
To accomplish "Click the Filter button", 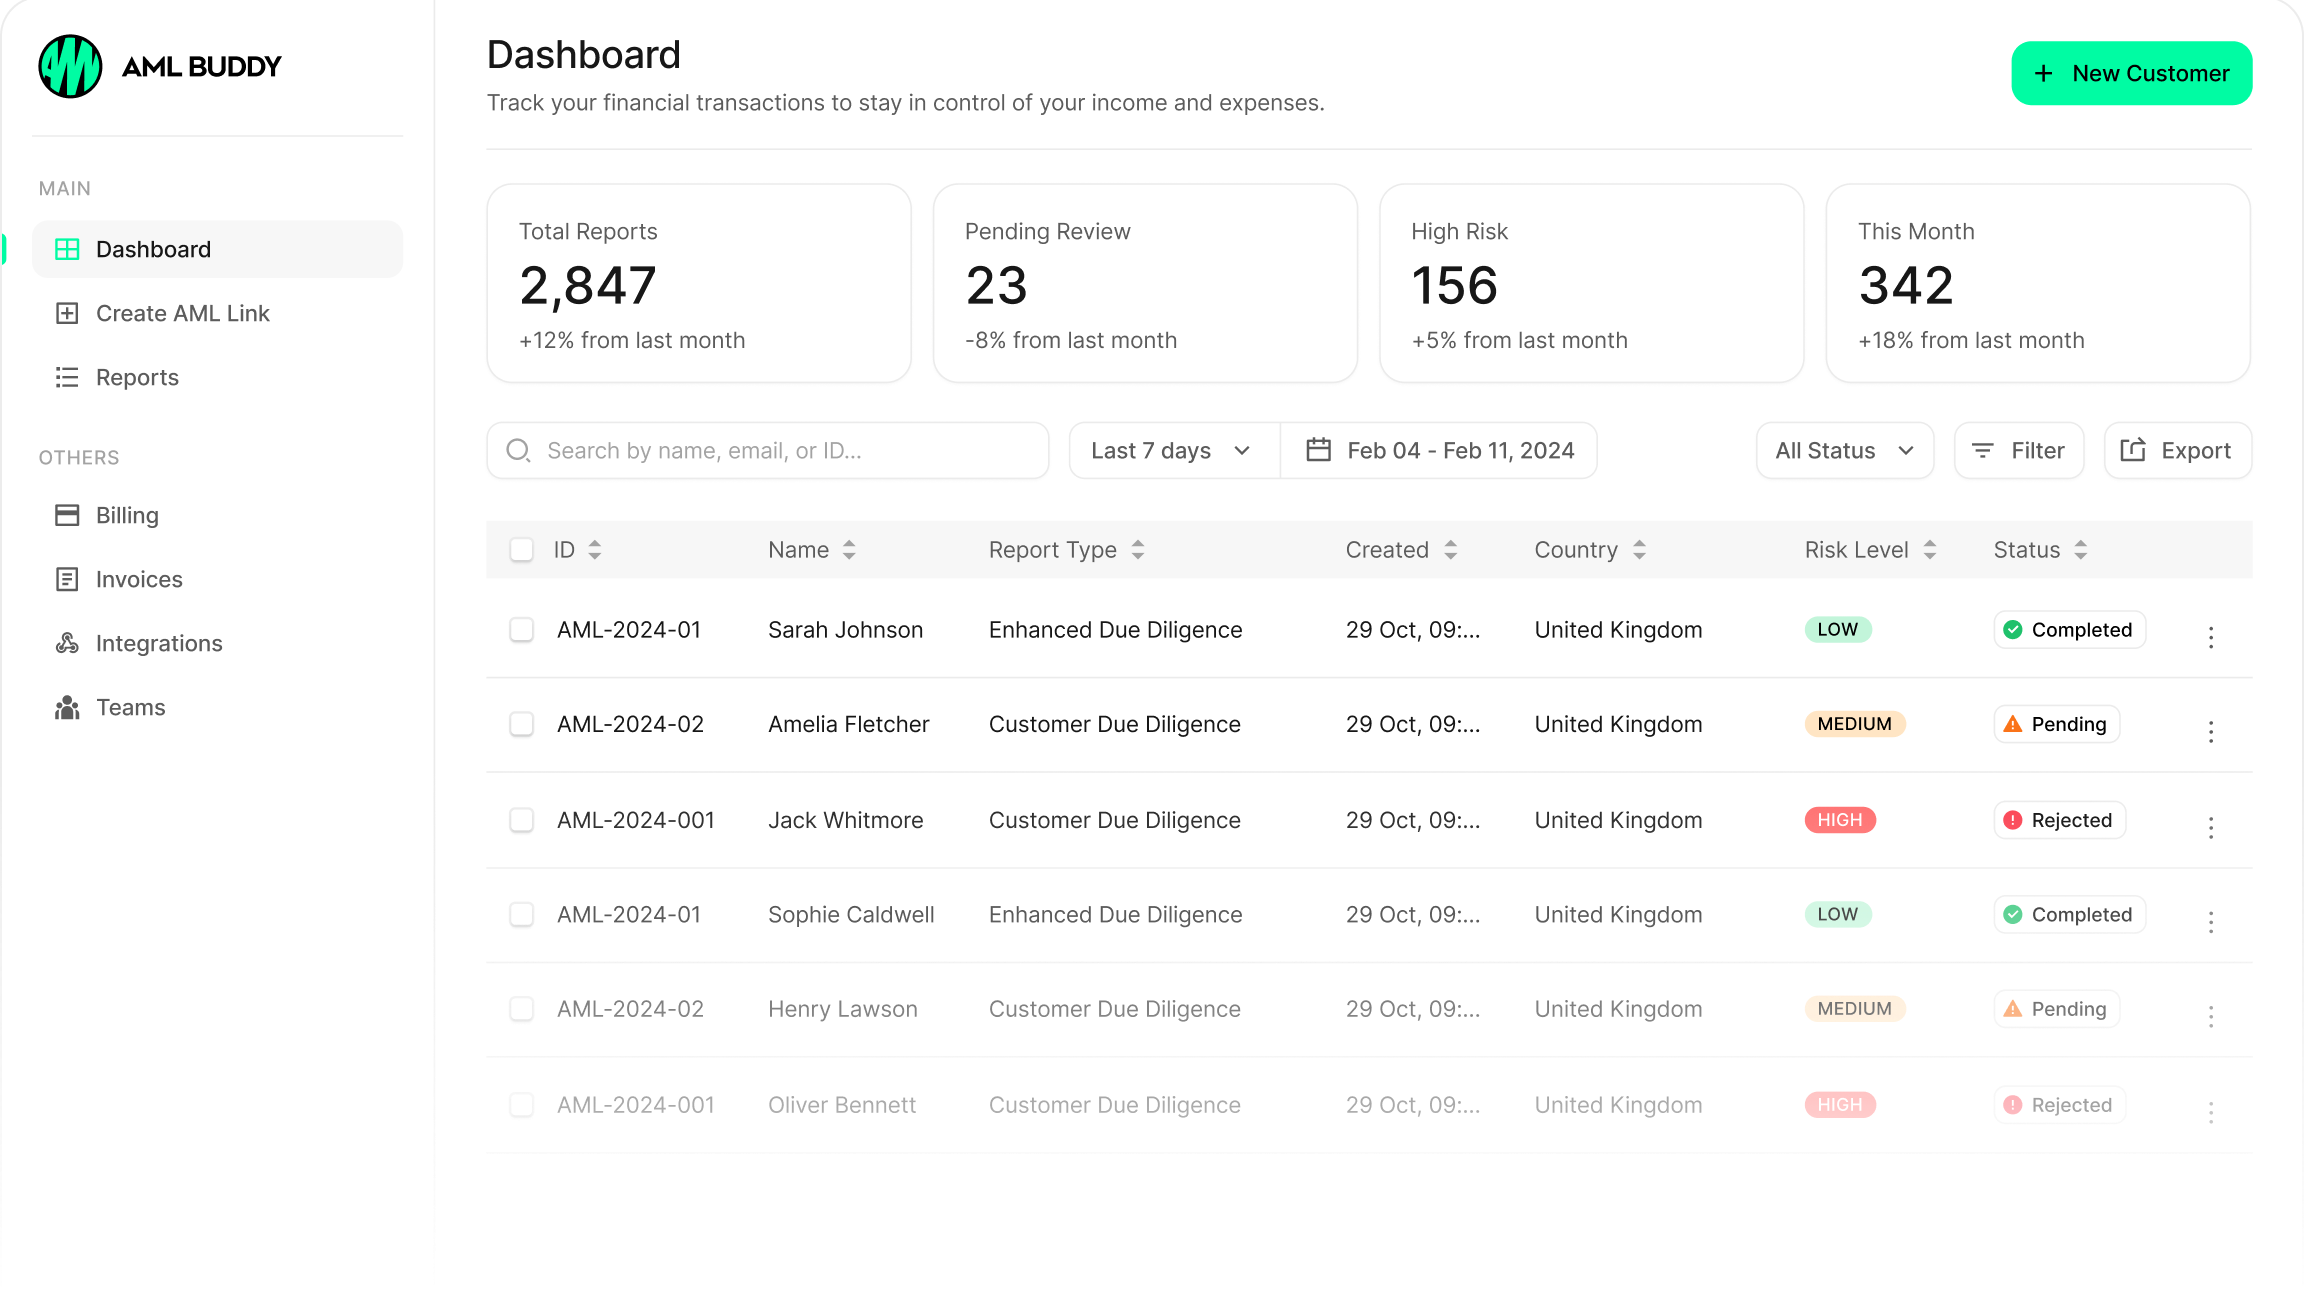I will [x=2018, y=451].
